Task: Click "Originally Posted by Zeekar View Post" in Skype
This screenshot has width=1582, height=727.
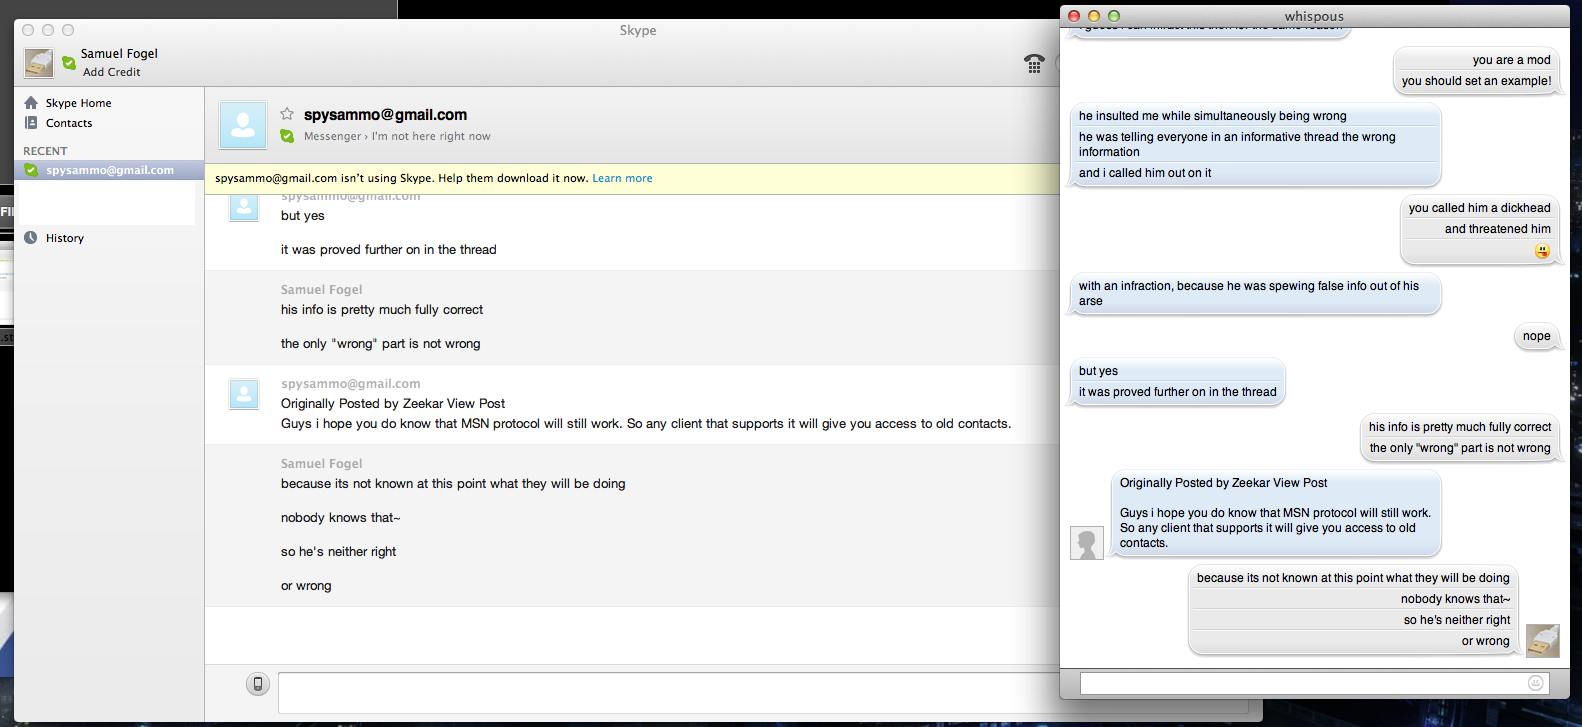Action: [393, 404]
